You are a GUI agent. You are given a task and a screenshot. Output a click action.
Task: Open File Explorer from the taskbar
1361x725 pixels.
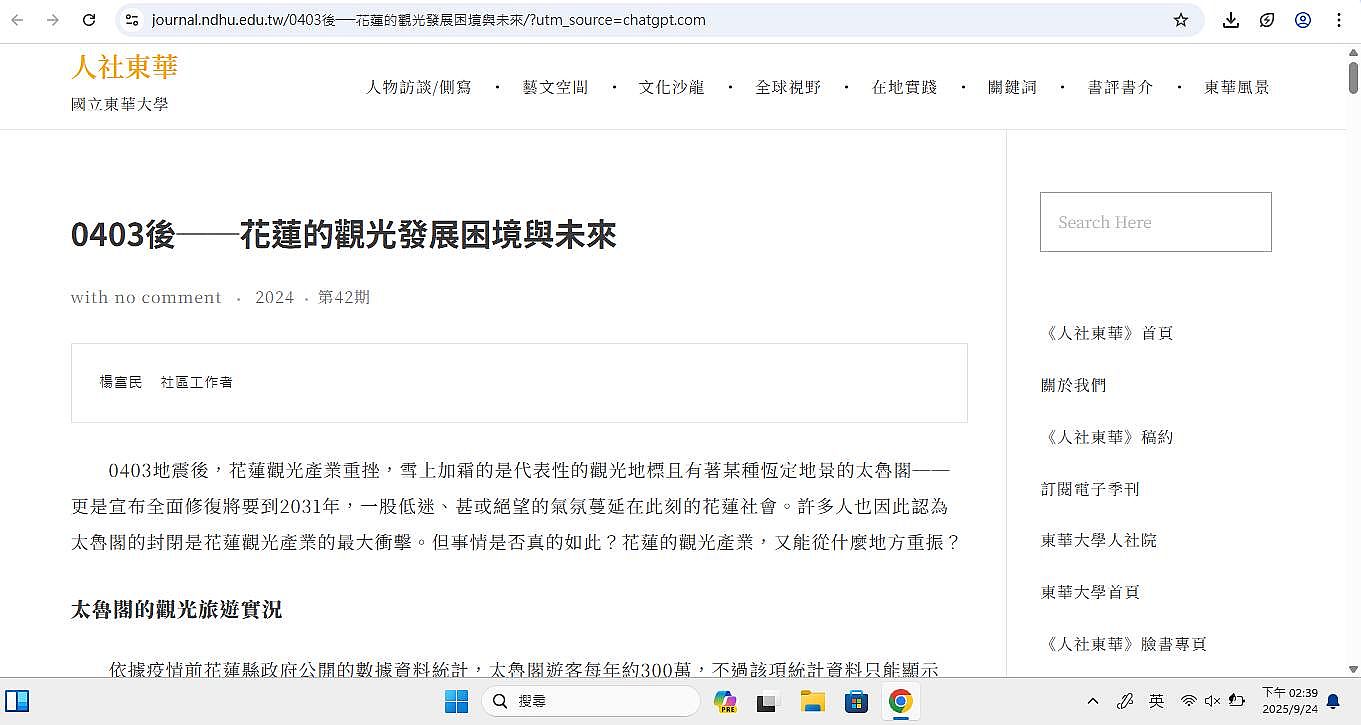click(812, 702)
